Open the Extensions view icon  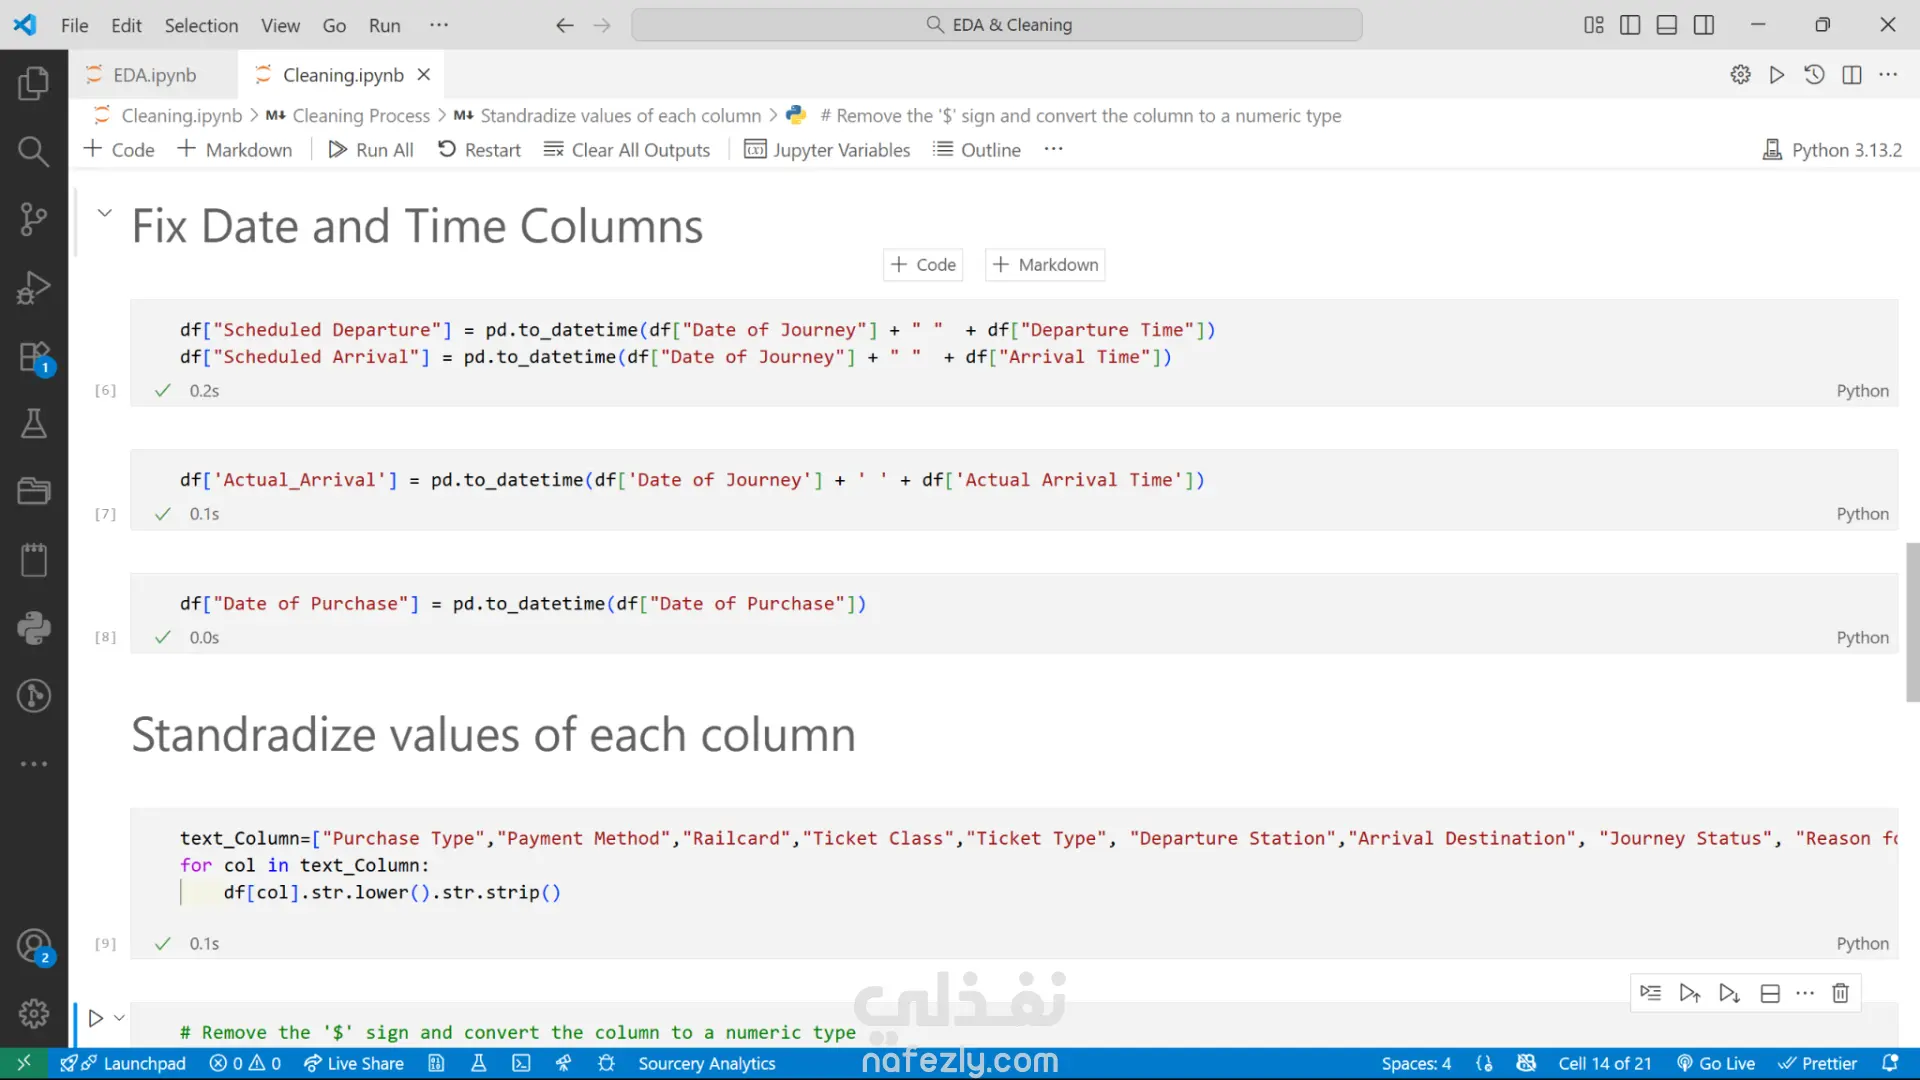tap(33, 357)
